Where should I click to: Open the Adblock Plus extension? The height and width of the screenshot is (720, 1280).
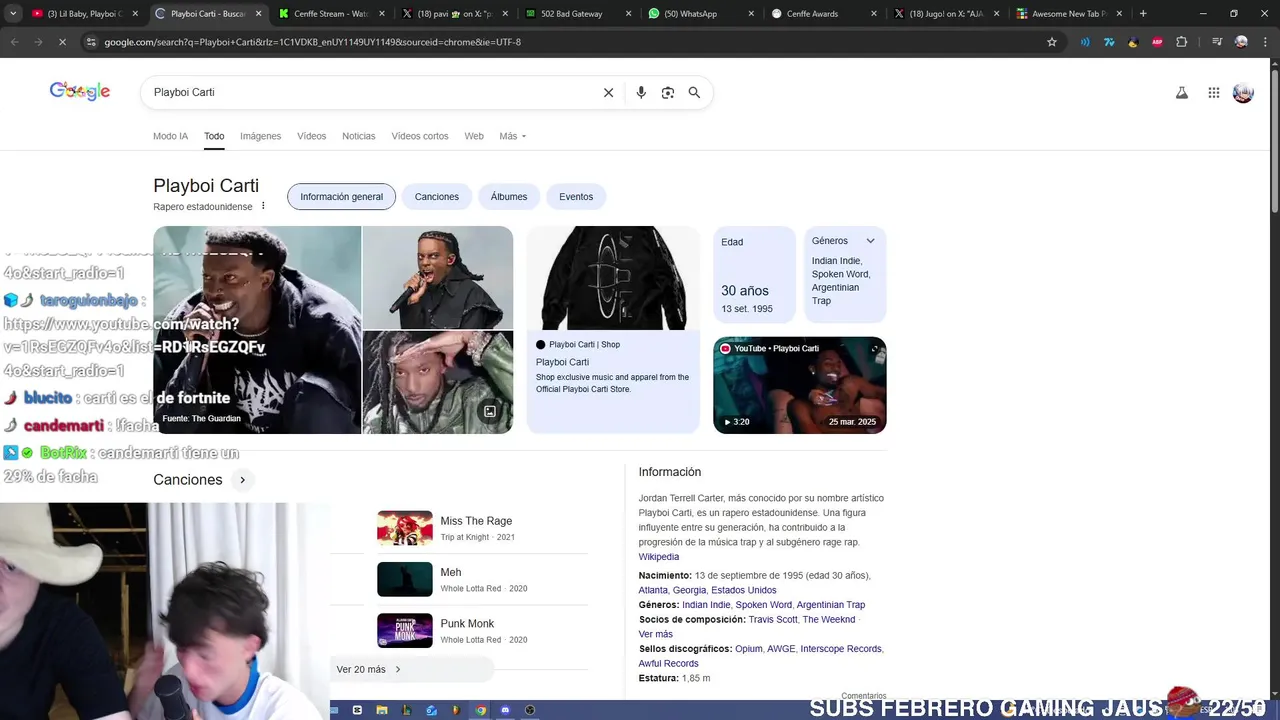[x=1157, y=42]
